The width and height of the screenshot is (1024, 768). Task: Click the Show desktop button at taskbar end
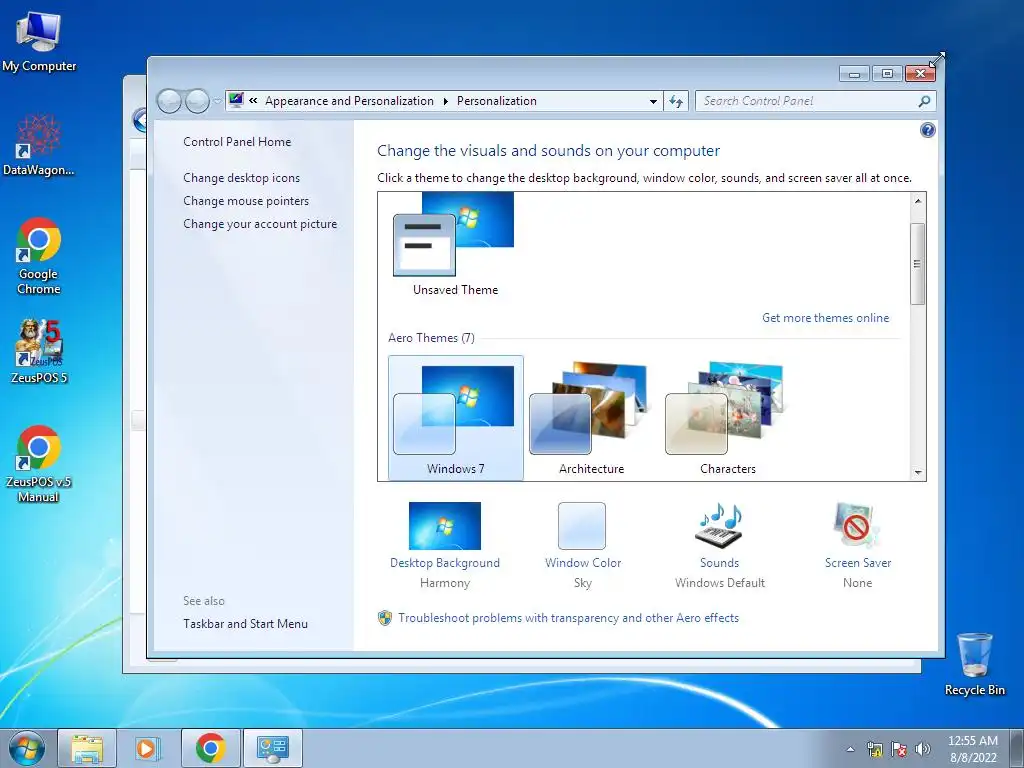point(1017,748)
